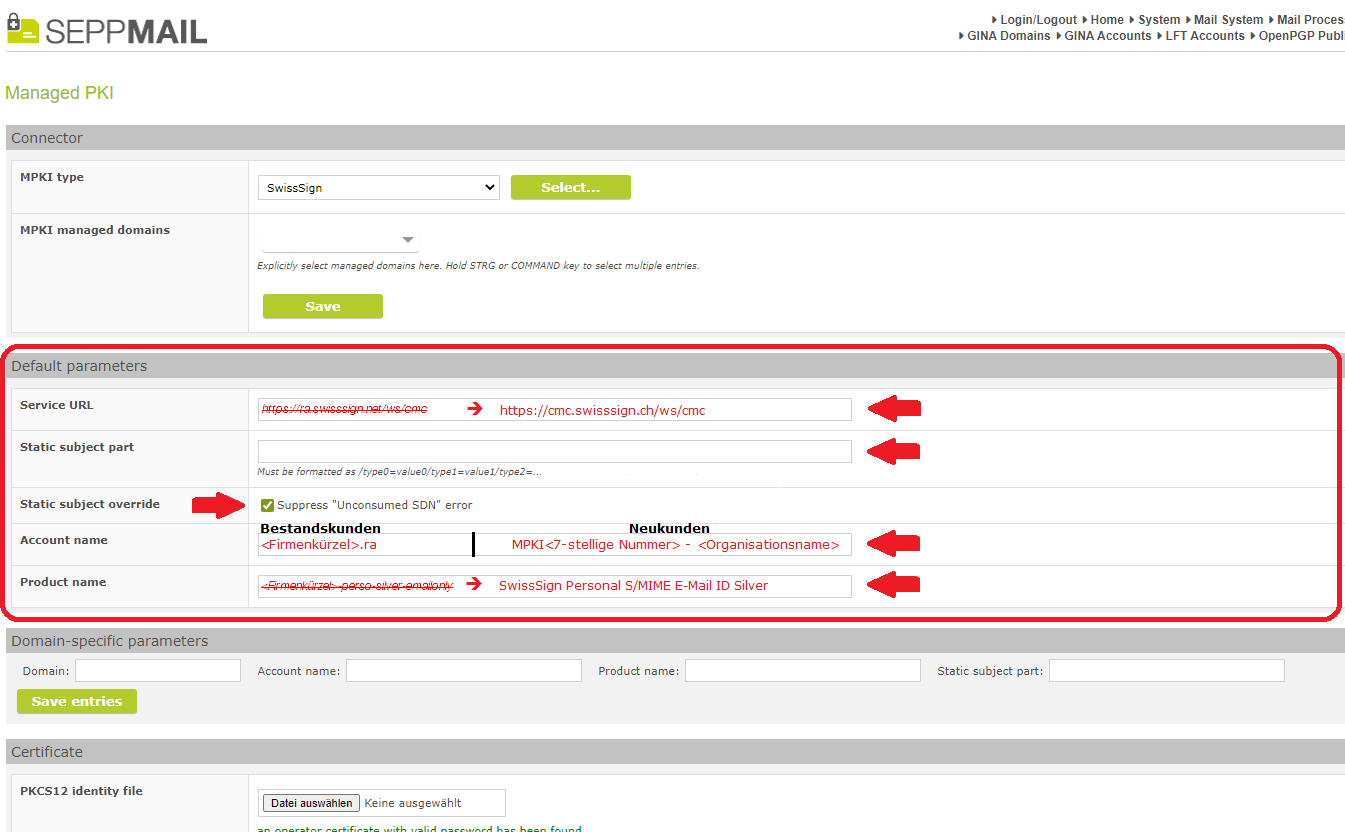Open the Login/Logout menu link
Viewport: 1345px width, 832px height.
tap(1038, 20)
